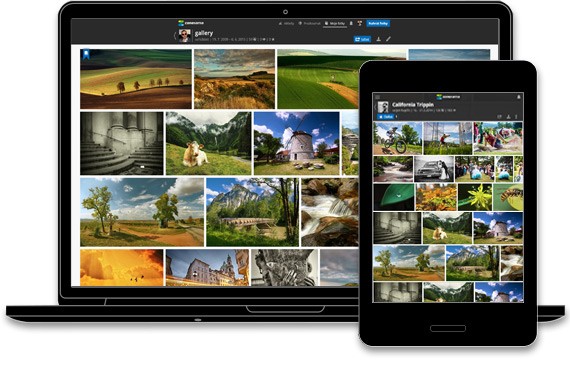Click the Rajče logo on laptop header

tap(191, 23)
